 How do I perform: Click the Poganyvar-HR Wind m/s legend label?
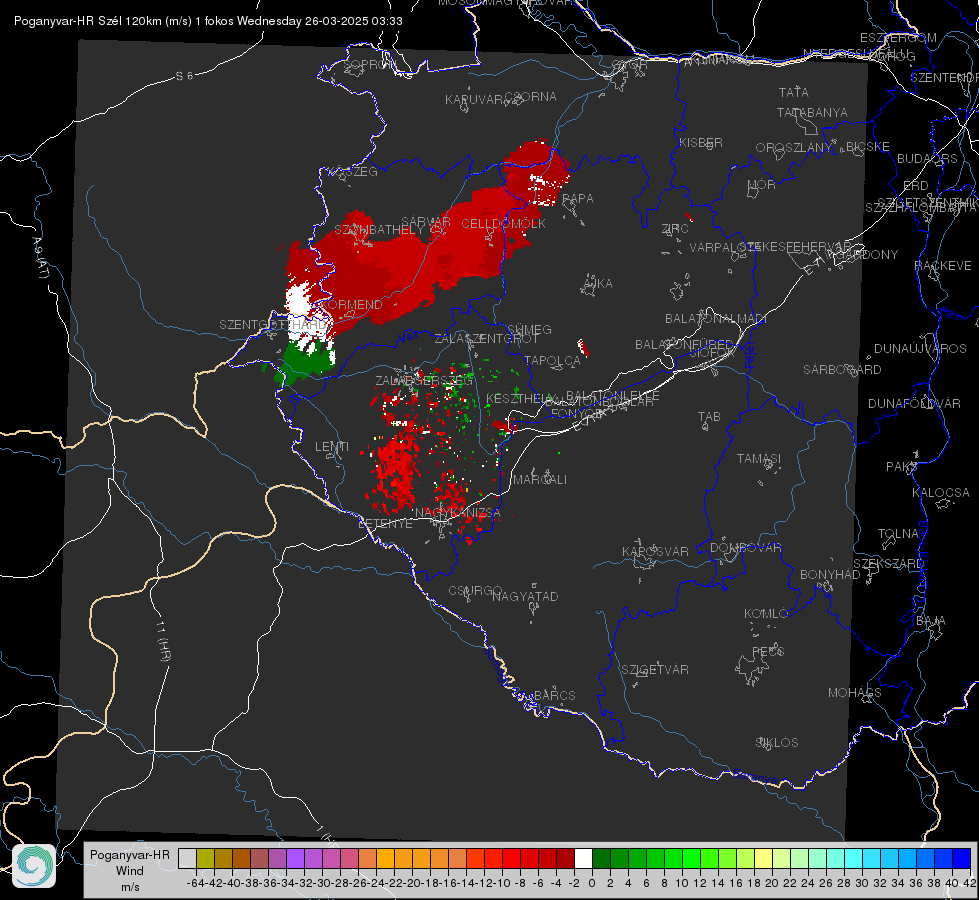click(130, 871)
